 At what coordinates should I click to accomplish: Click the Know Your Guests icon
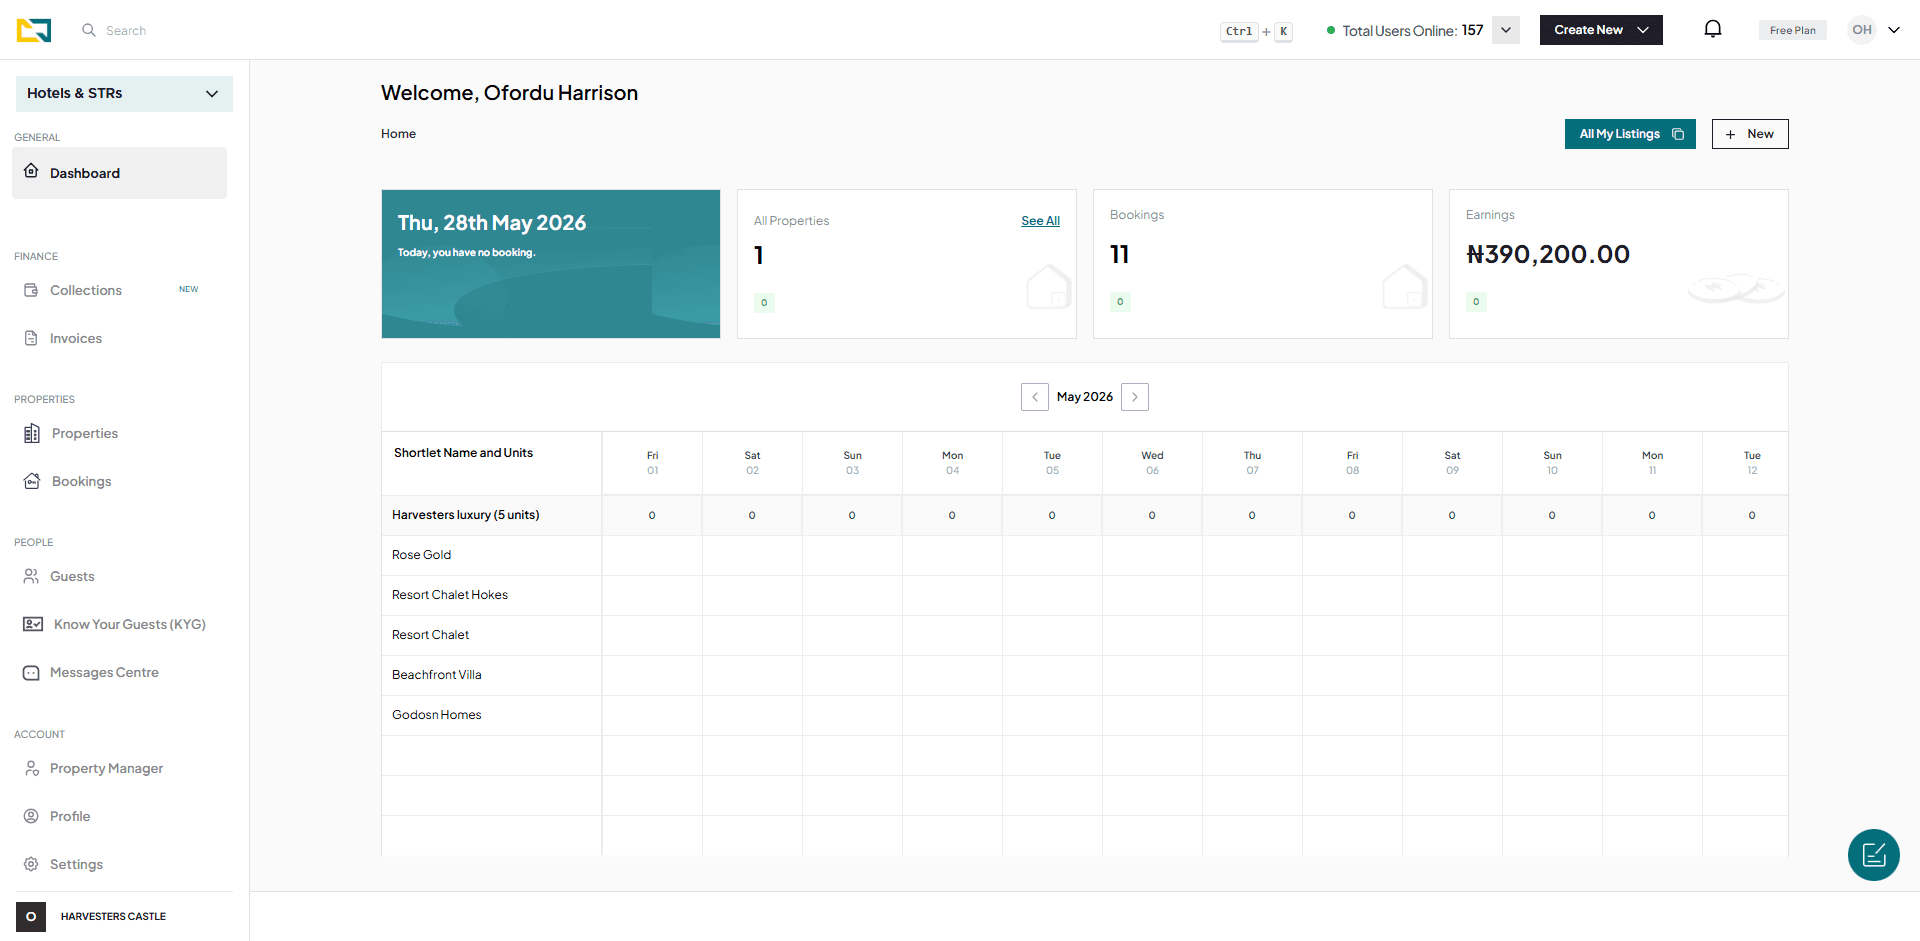point(33,624)
